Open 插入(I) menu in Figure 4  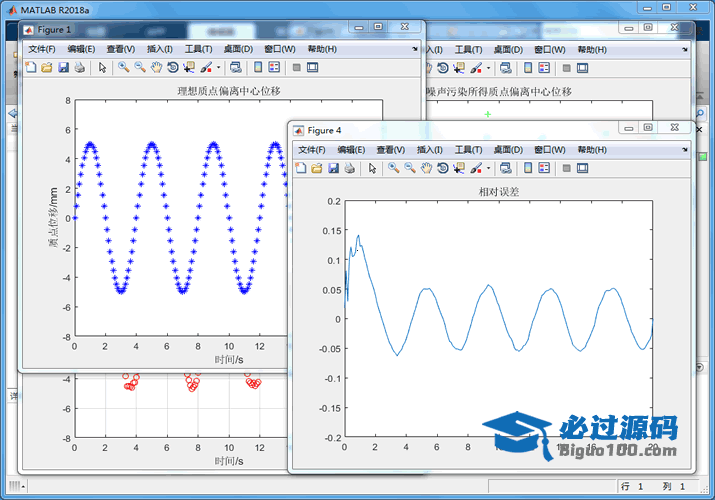tap(430, 149)
